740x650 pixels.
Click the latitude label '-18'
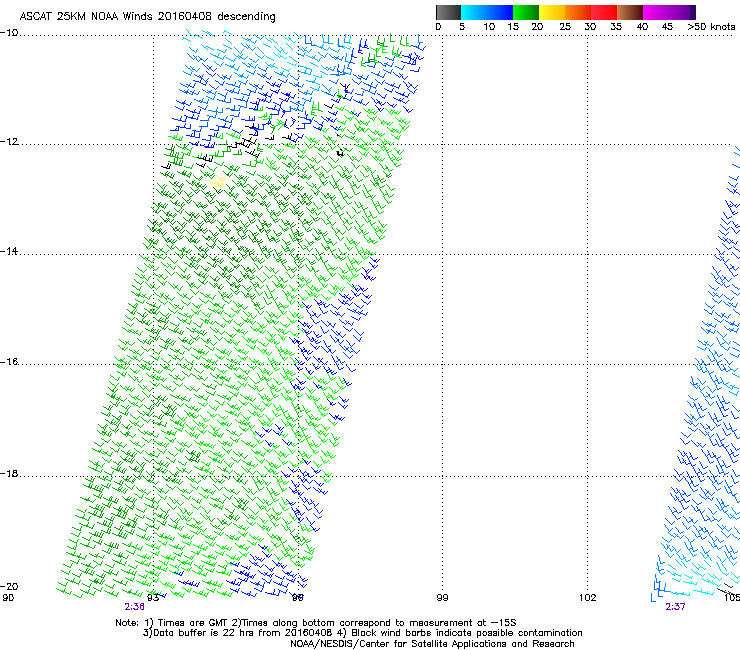click(x=9, y=473)
